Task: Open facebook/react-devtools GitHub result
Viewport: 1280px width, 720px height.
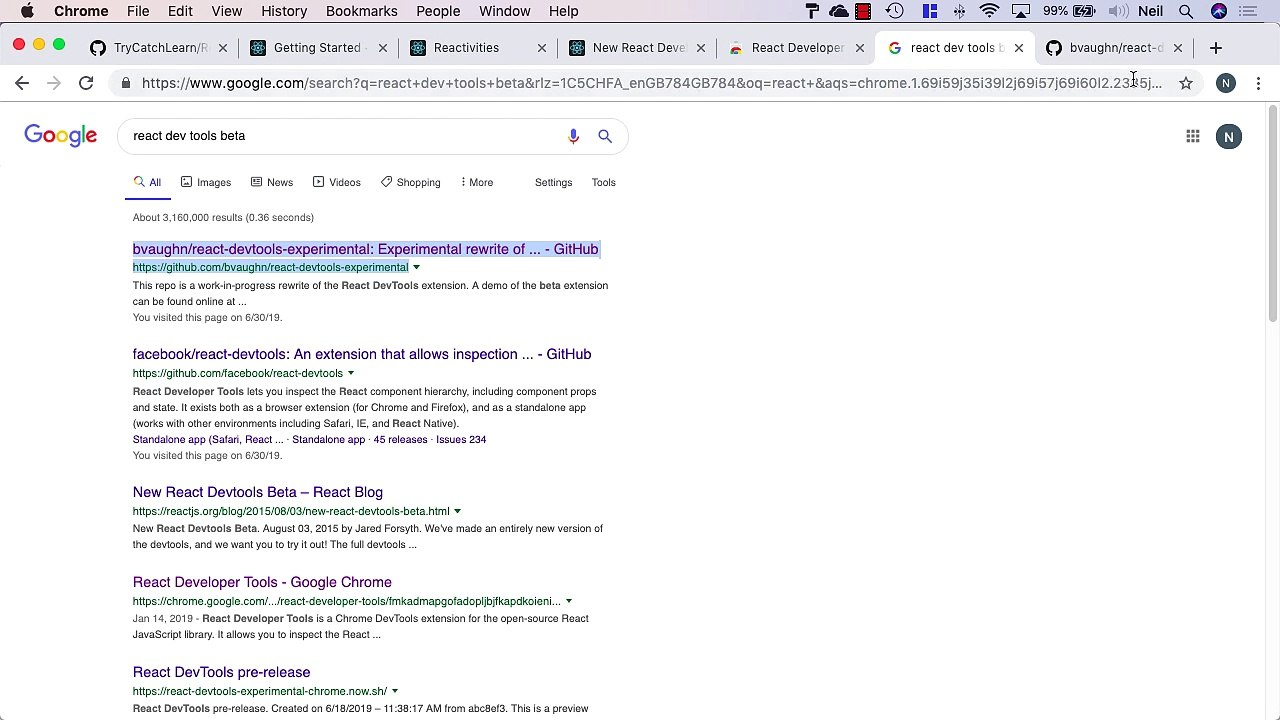Action: [x=362, y=354]
